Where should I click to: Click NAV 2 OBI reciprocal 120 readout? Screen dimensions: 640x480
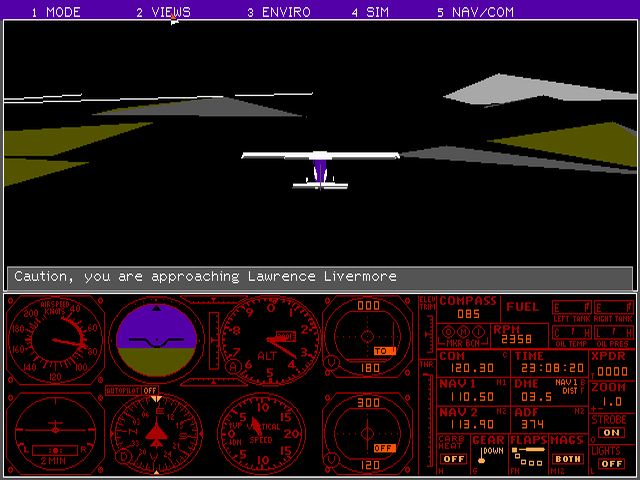(370, 465)
